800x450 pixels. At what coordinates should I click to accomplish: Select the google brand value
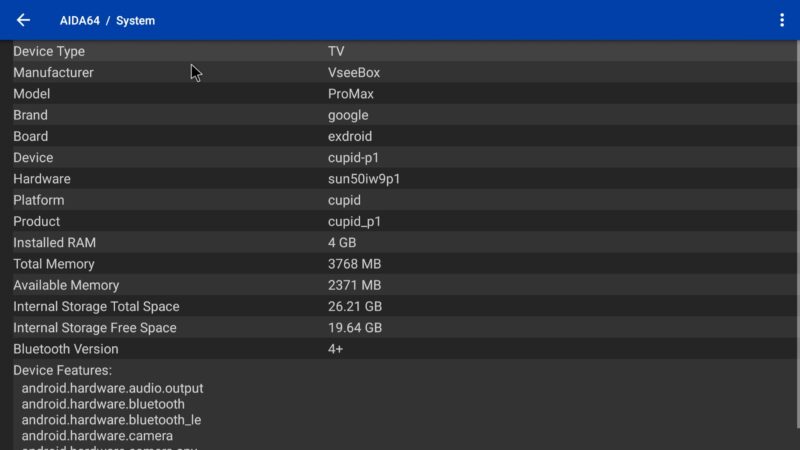coord(348,116)
